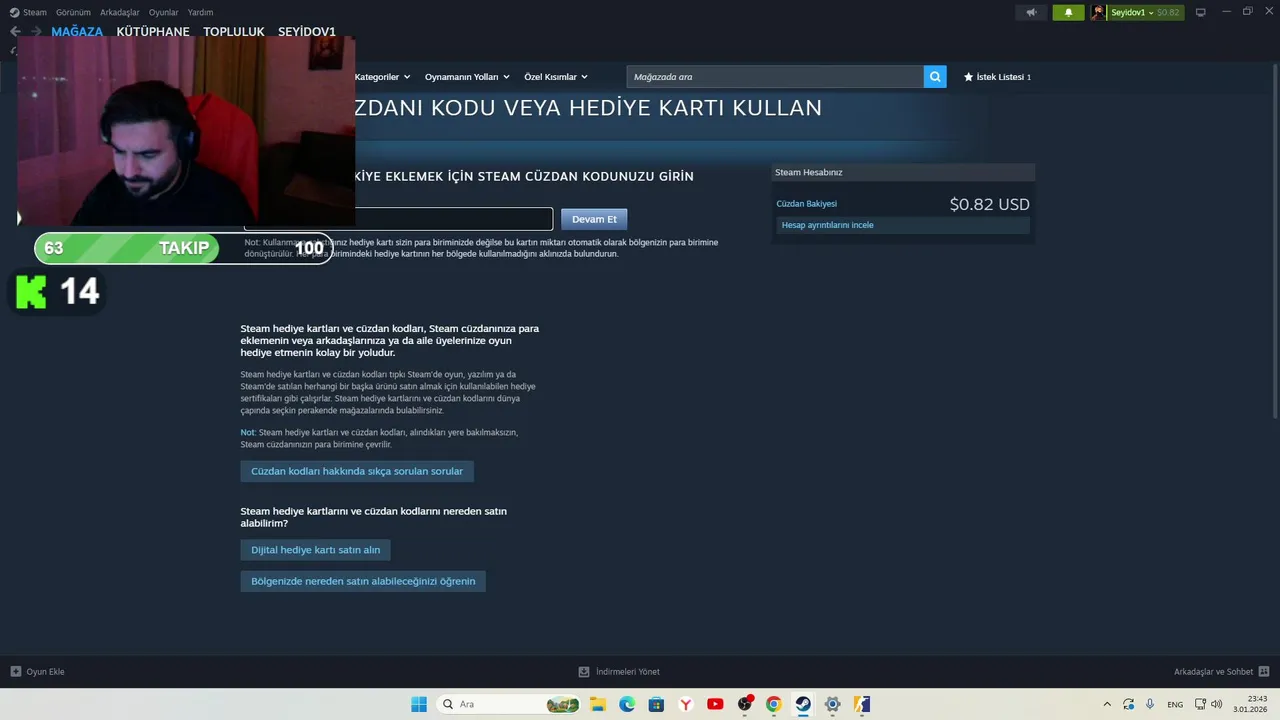Click the ENG language indicator
This screenshot has width=1280, height=720.
pos(1175,705)
